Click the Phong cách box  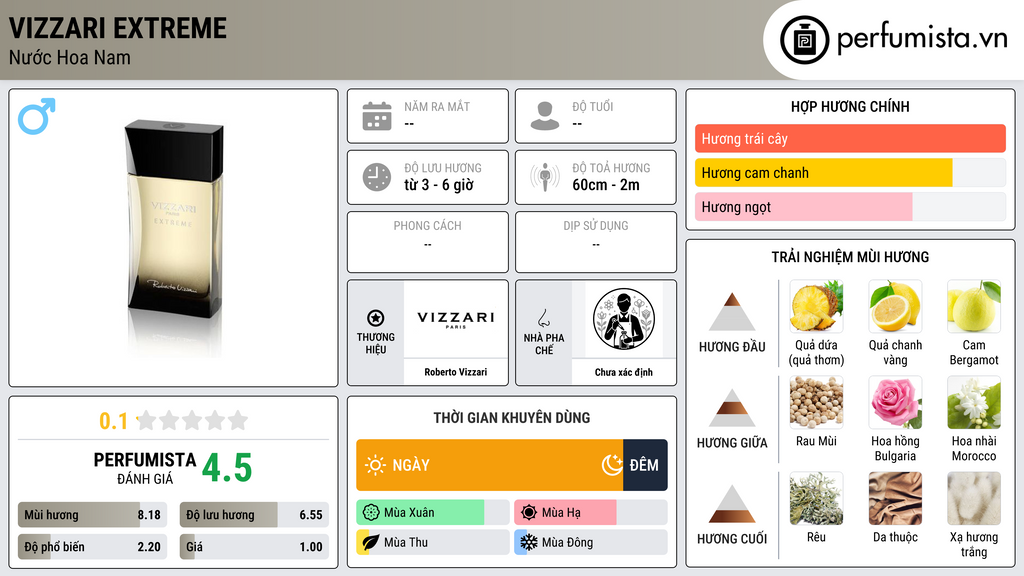(x=428, y=242)
